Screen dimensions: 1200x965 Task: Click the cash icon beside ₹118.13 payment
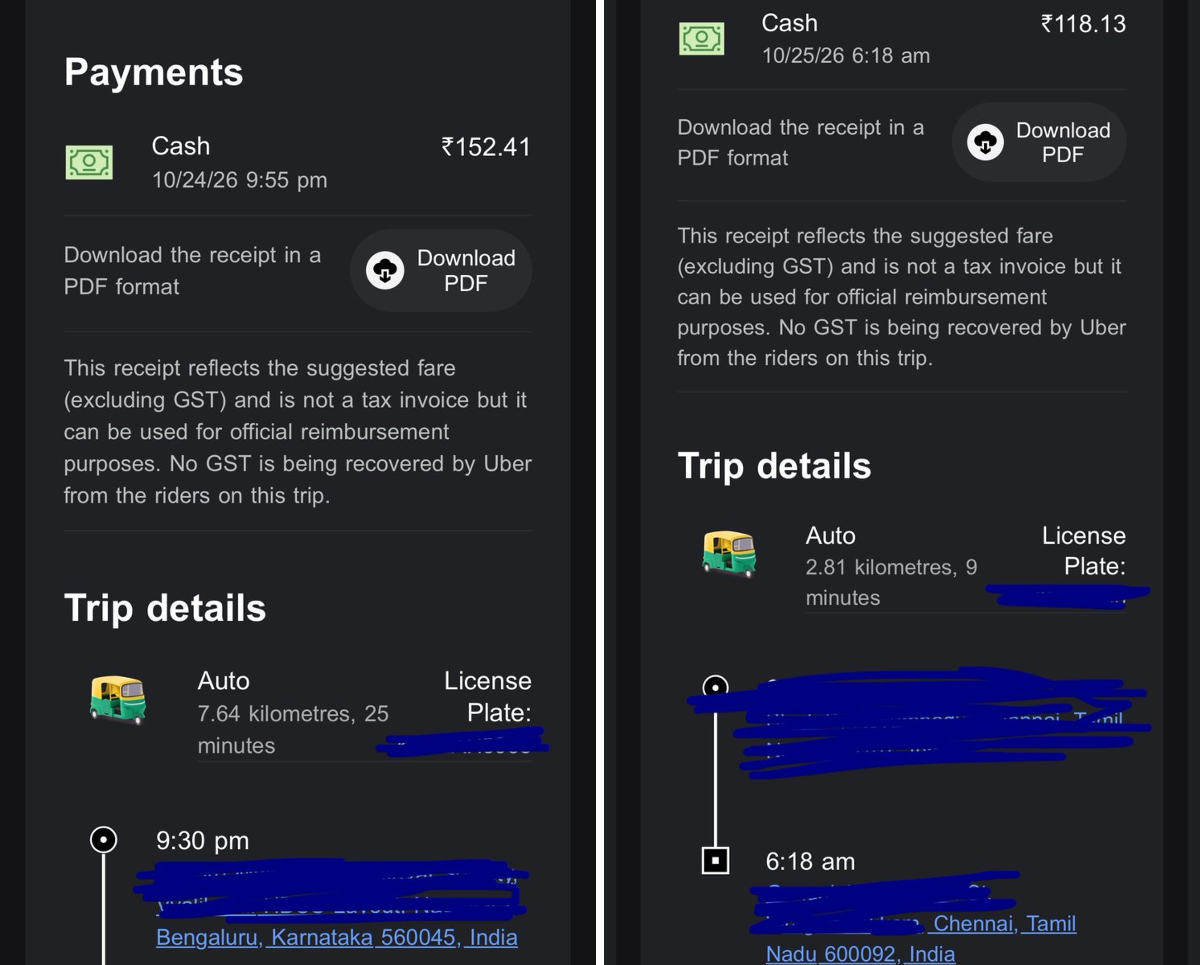point(702,38)
